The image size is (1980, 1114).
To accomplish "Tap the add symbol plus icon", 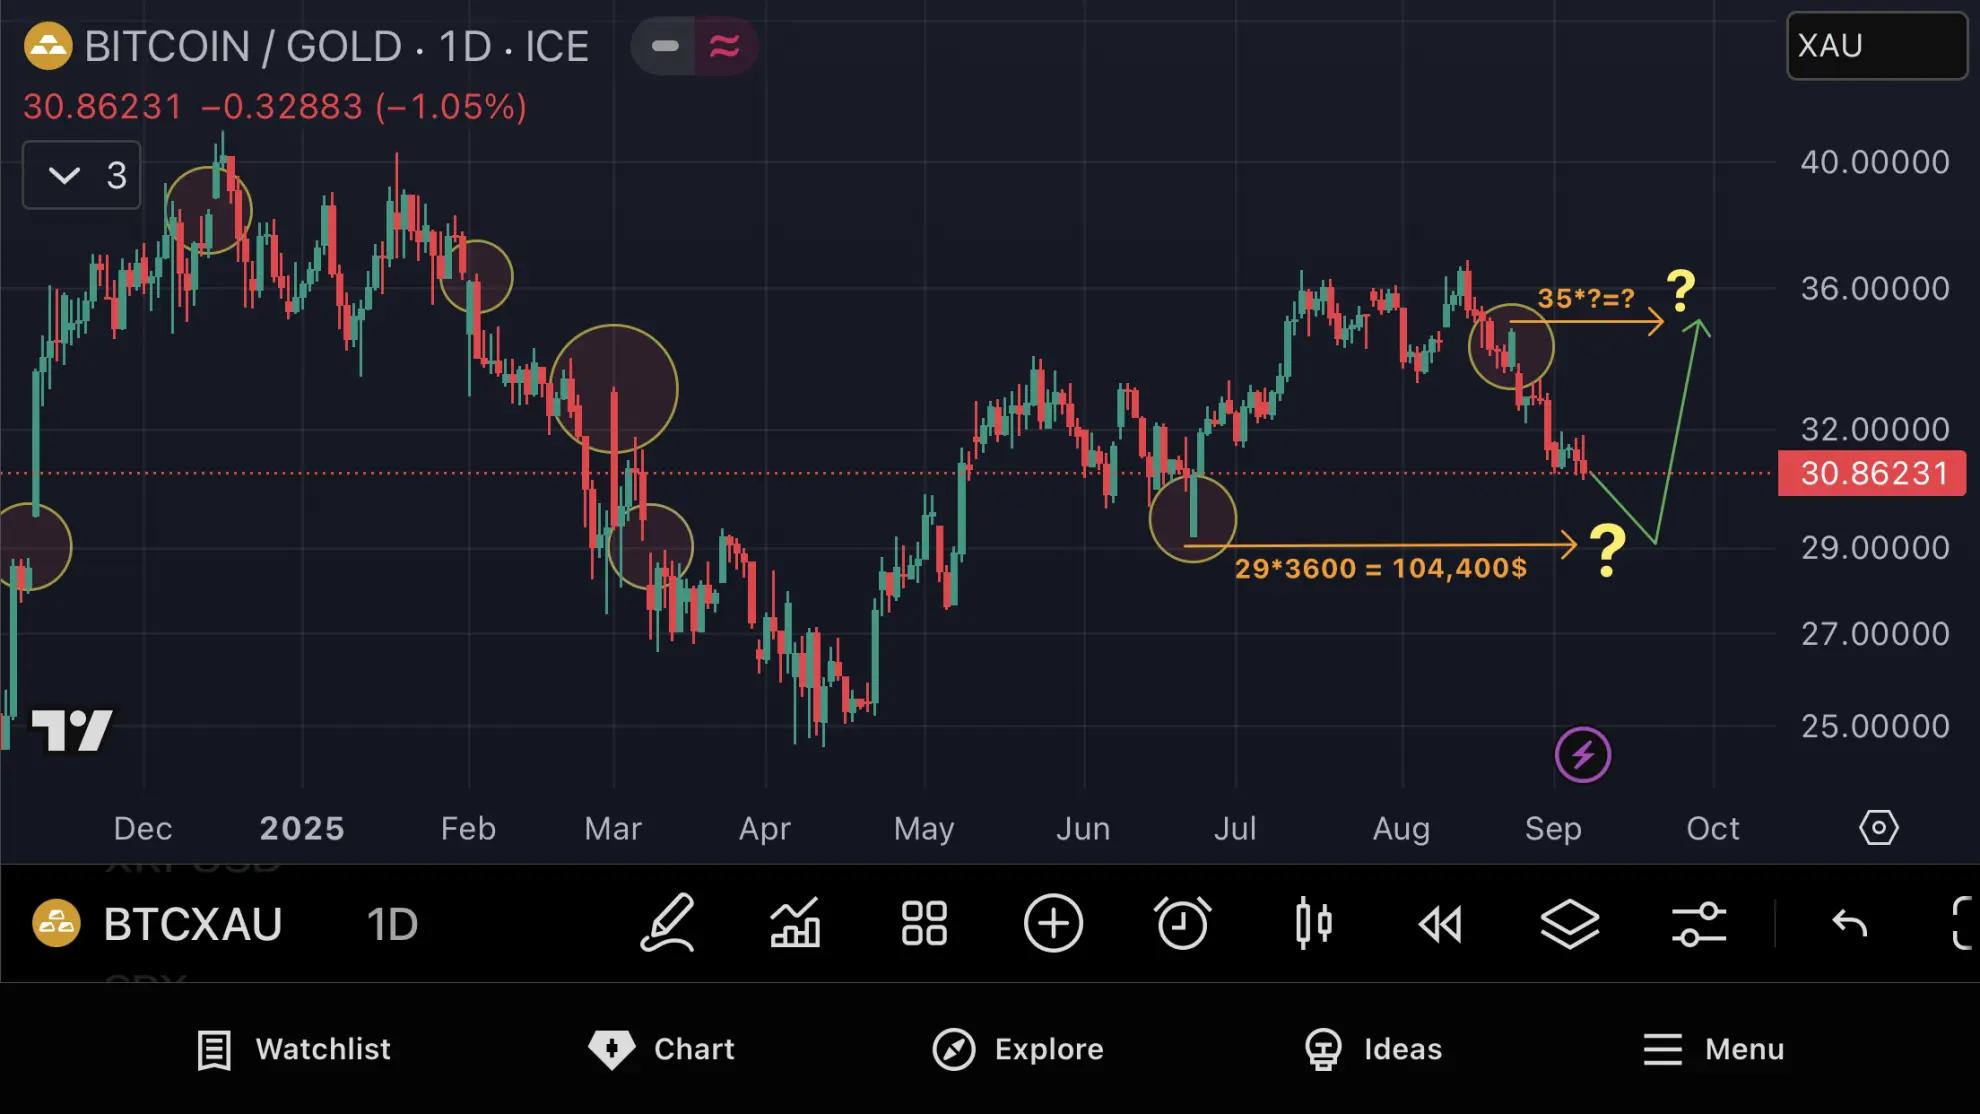I will [1053, 922].
